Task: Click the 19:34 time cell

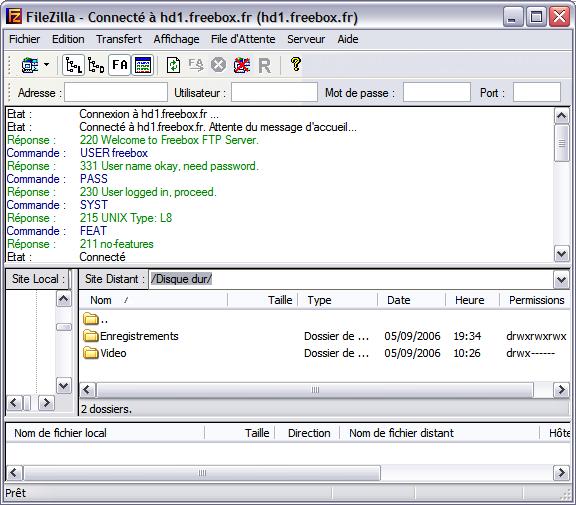Action: click(467, 336)
